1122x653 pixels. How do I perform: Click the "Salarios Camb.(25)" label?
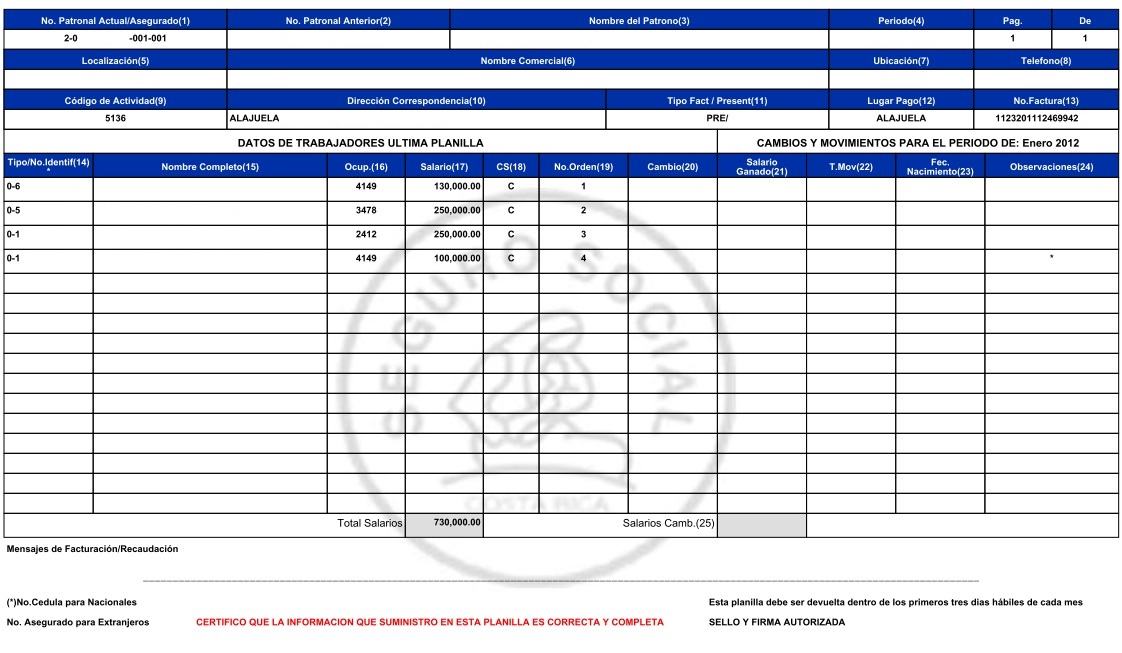(x=668, y=524)
